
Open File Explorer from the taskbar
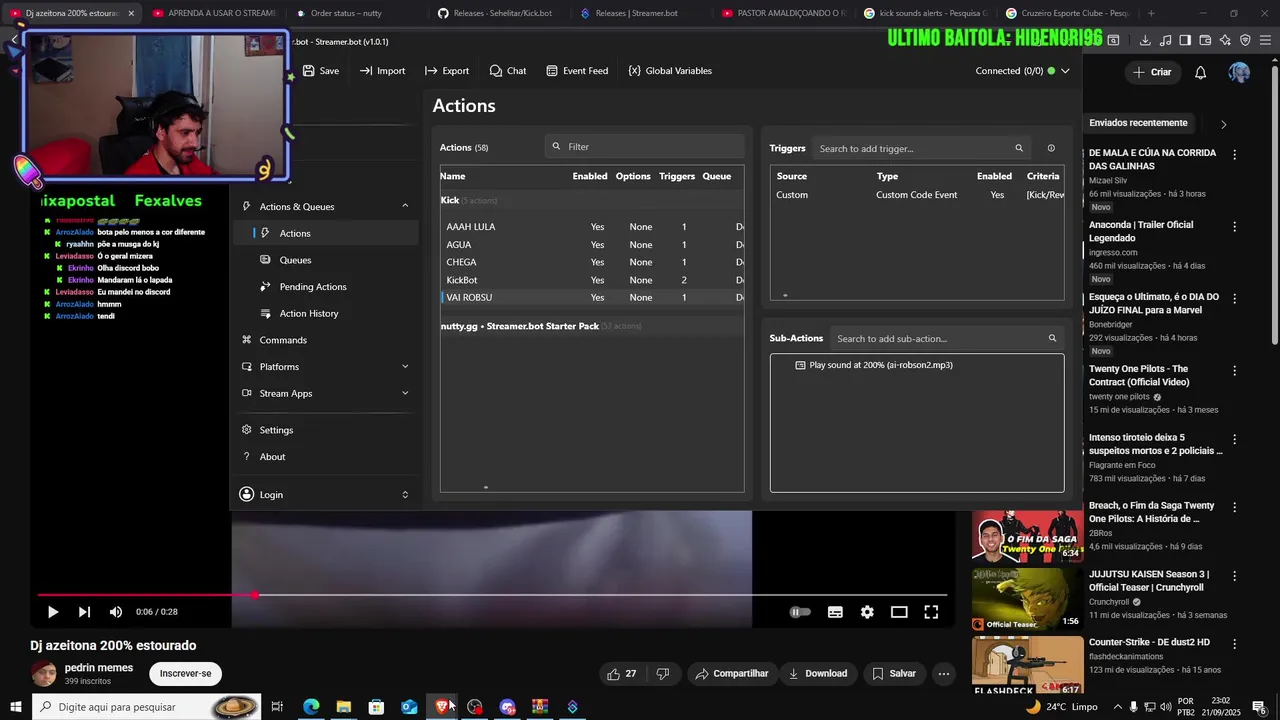coord(344,707)
